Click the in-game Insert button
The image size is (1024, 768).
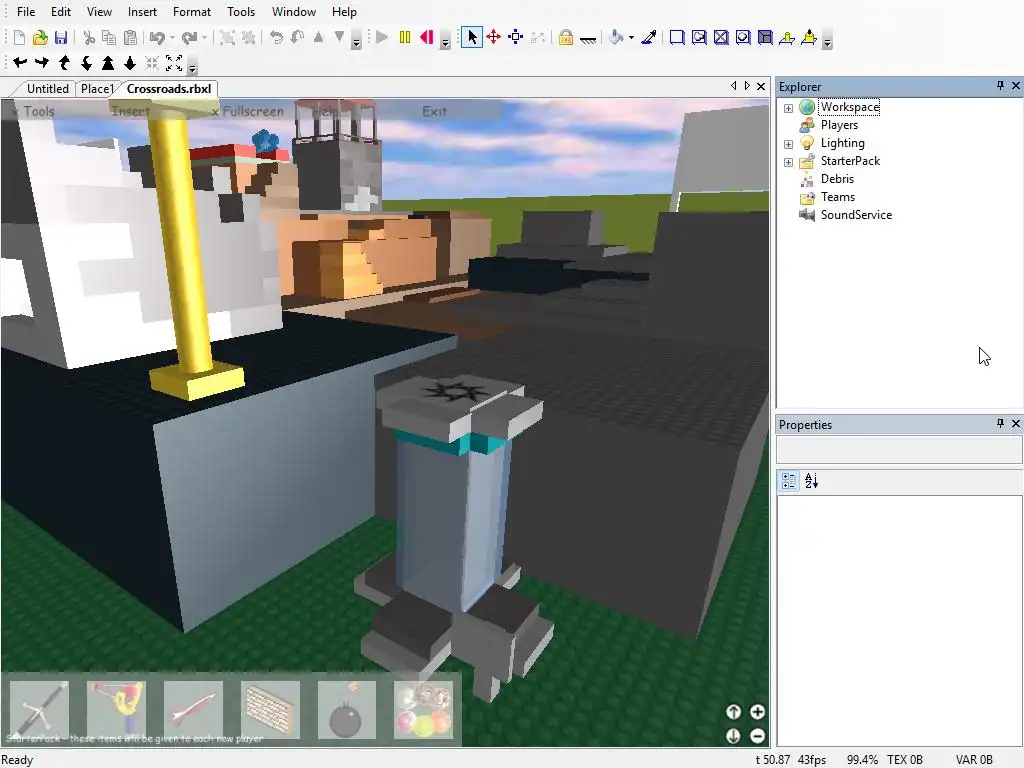point(130,112)
